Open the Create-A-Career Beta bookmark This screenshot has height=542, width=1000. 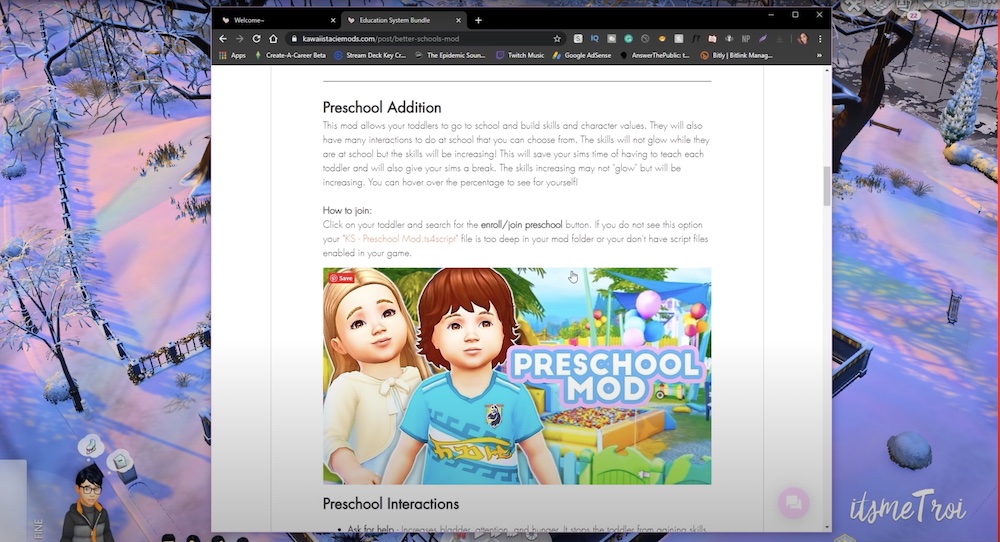pyautogui.click(x=290, y=55)
